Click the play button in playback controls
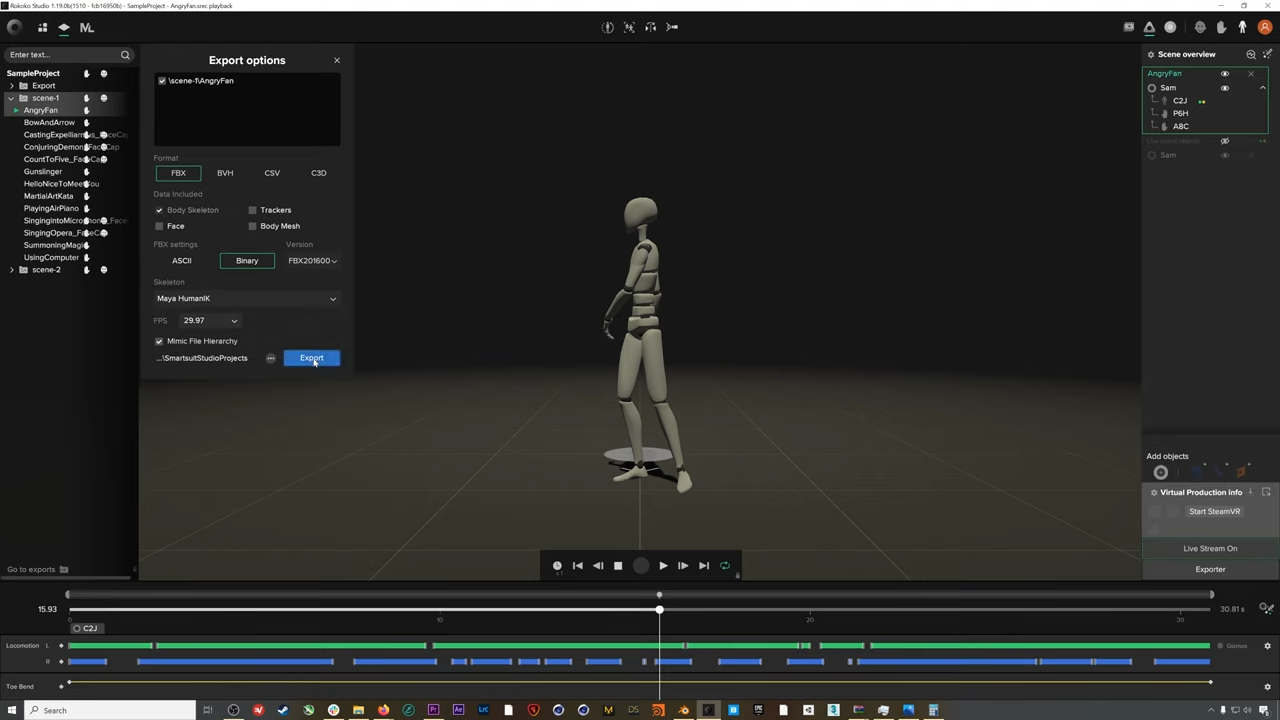Image resolution: width=1280 pixels, height=720 pixels. point(663,566)
